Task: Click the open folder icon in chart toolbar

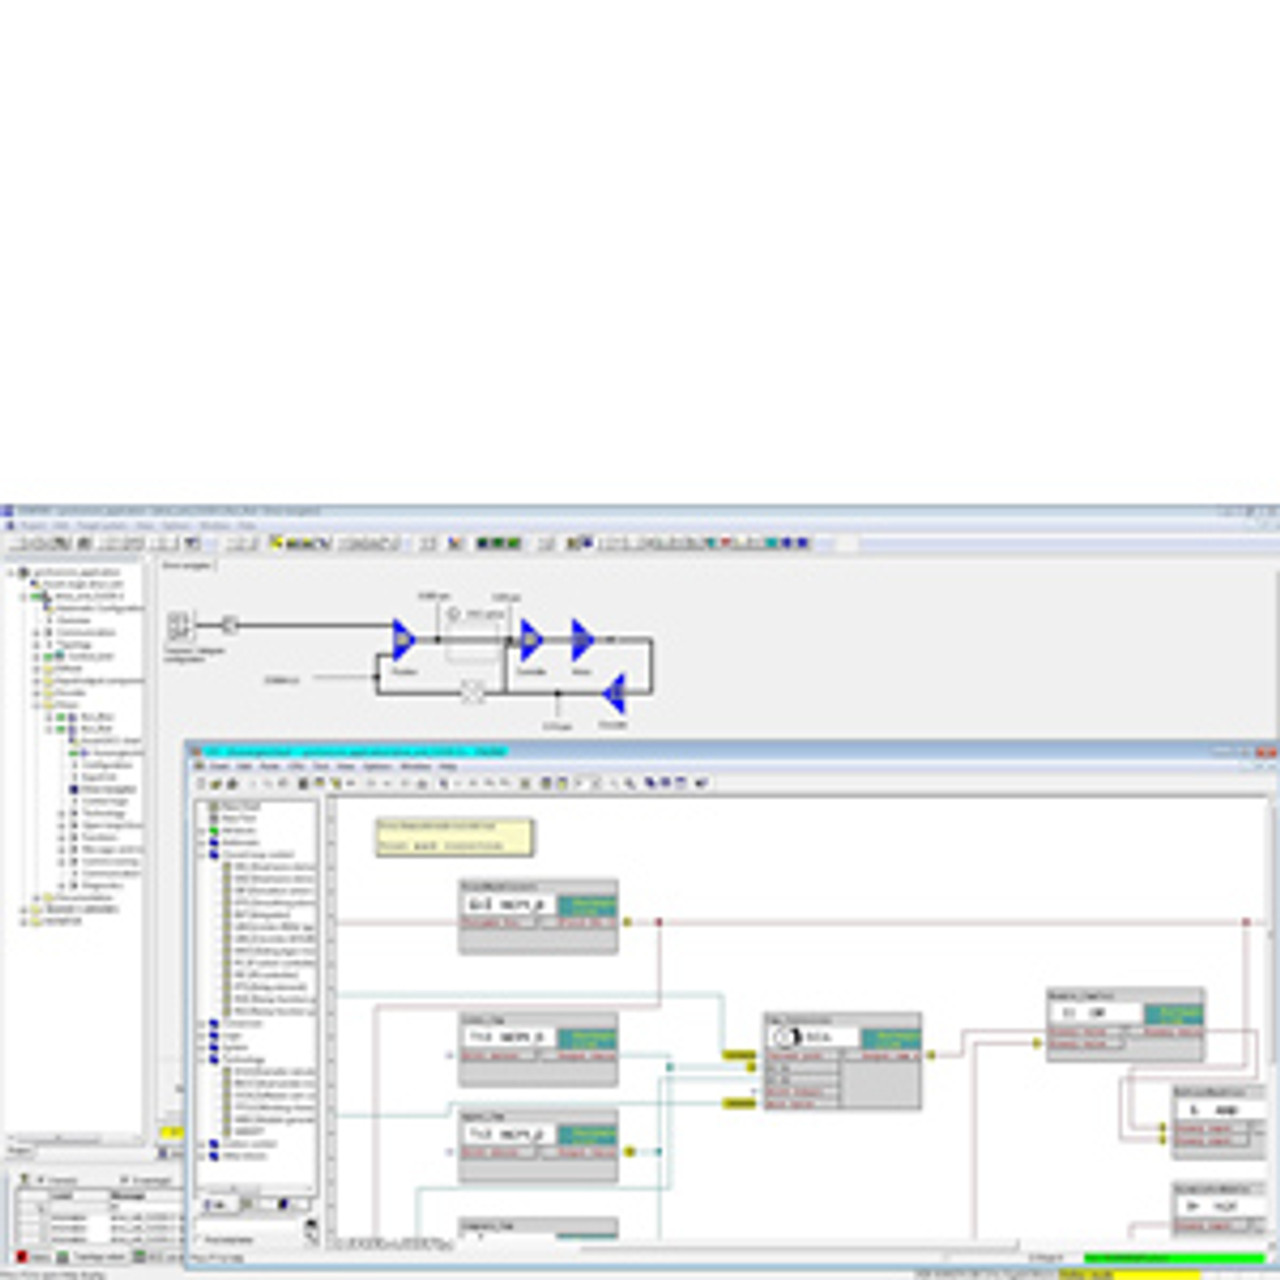Action: [x=216, y=783]
